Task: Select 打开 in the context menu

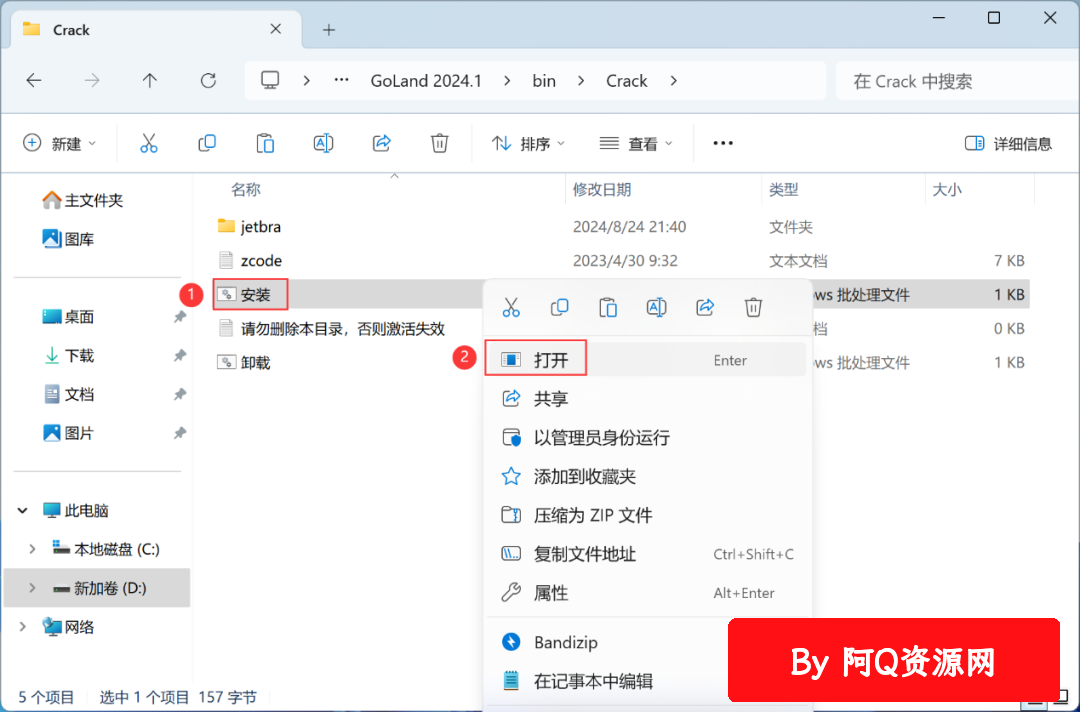Action: [x=646, y=359]
